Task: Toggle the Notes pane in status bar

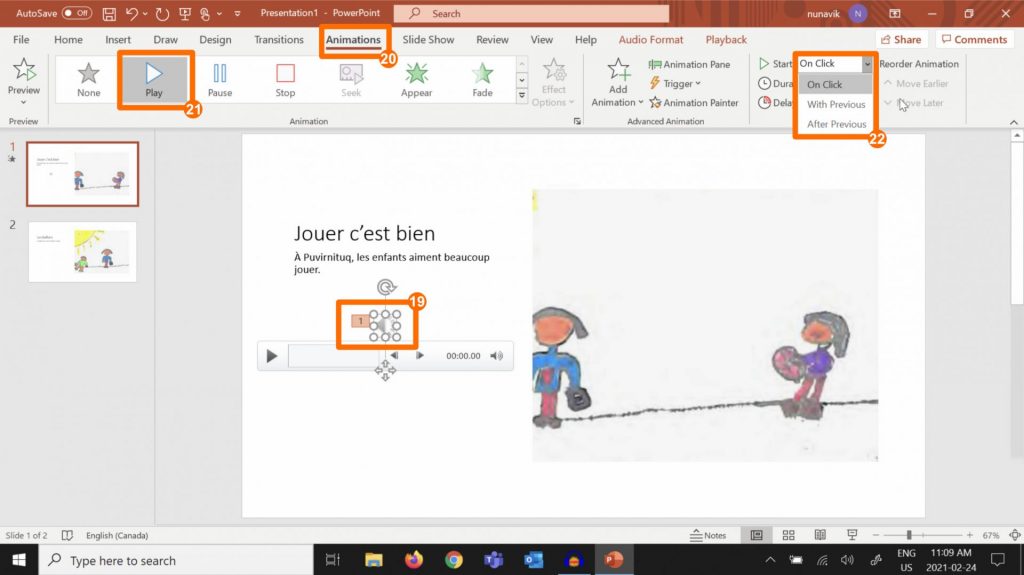Action: pos(708,535)
